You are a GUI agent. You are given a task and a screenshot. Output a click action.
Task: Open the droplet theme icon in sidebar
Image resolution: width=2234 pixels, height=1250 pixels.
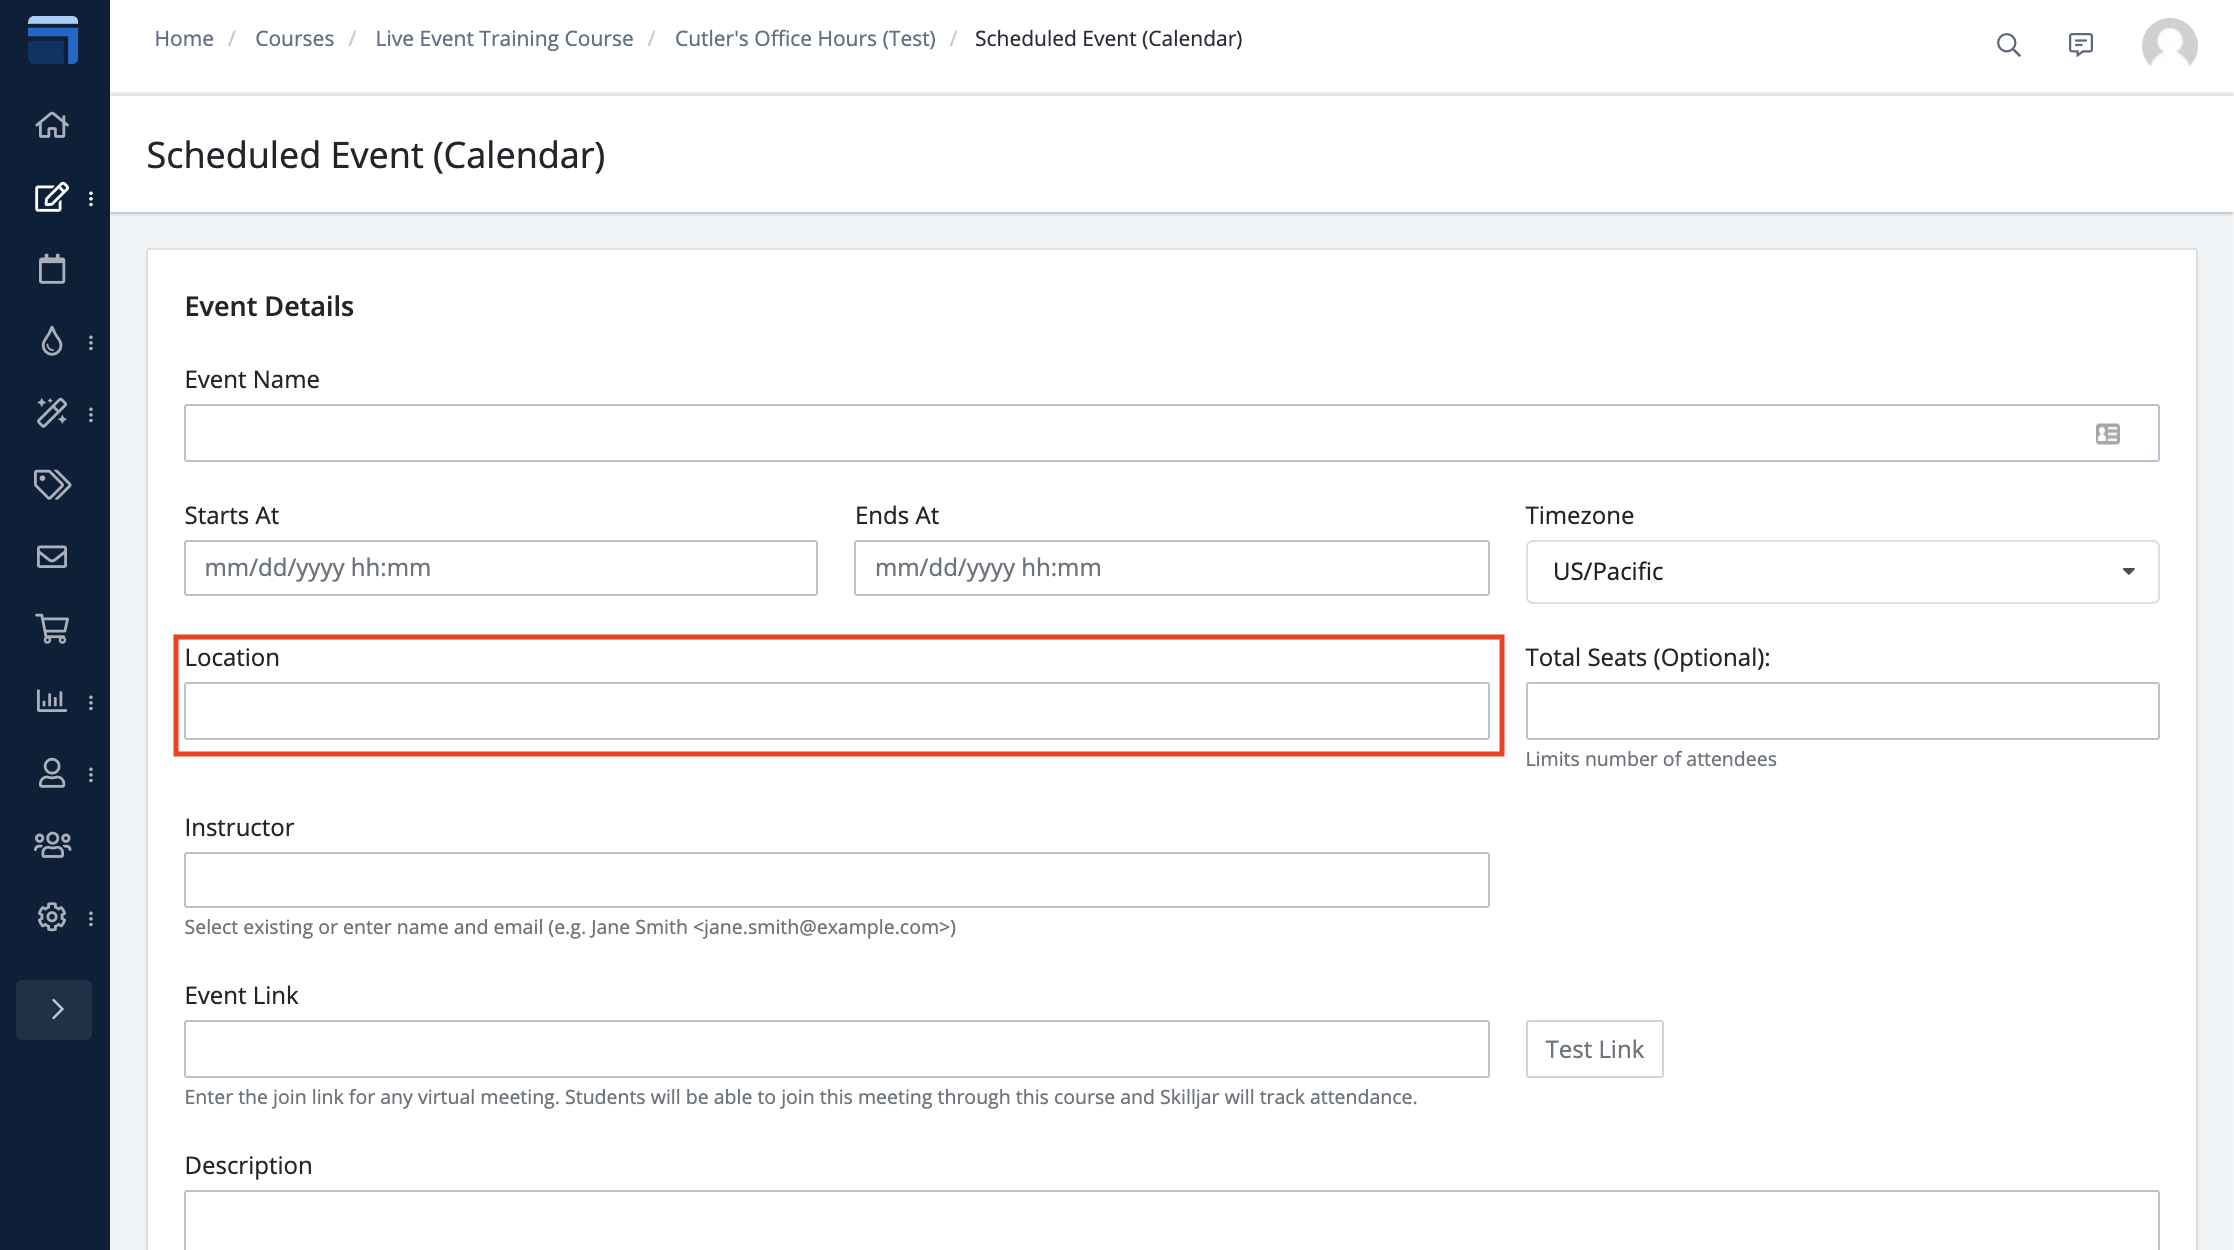tap(52, 341)
